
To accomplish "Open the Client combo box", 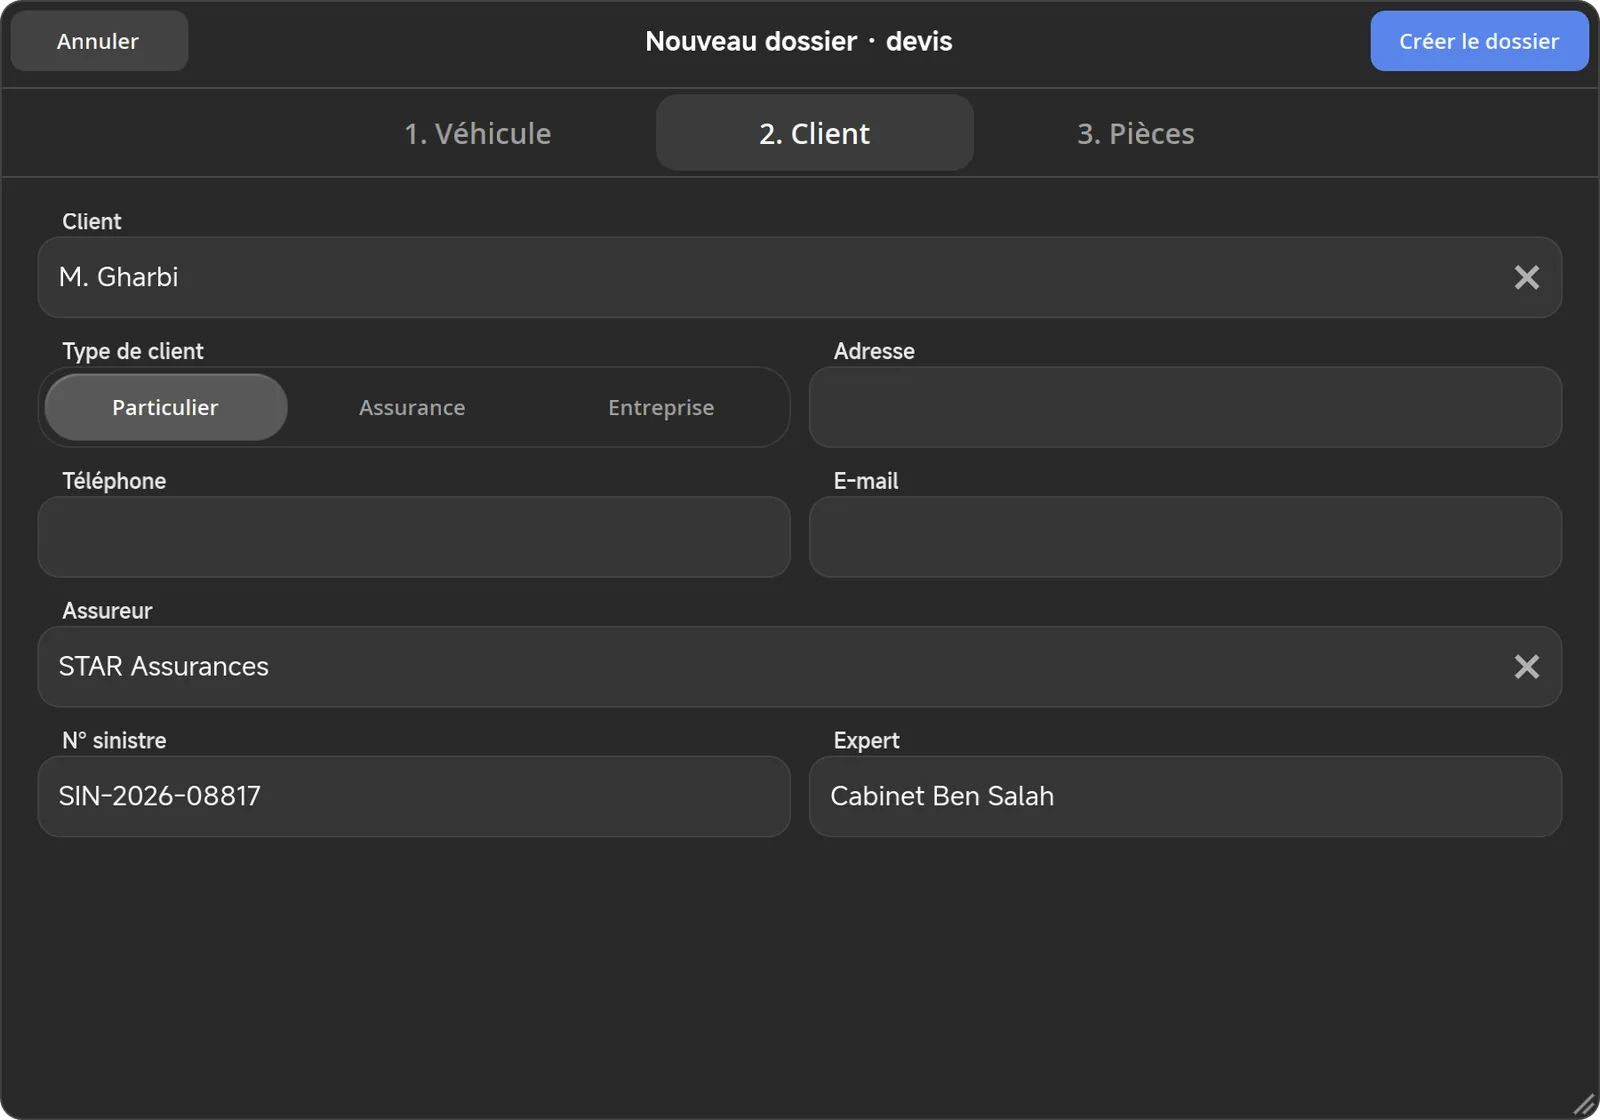I will (x=799, y=277).
